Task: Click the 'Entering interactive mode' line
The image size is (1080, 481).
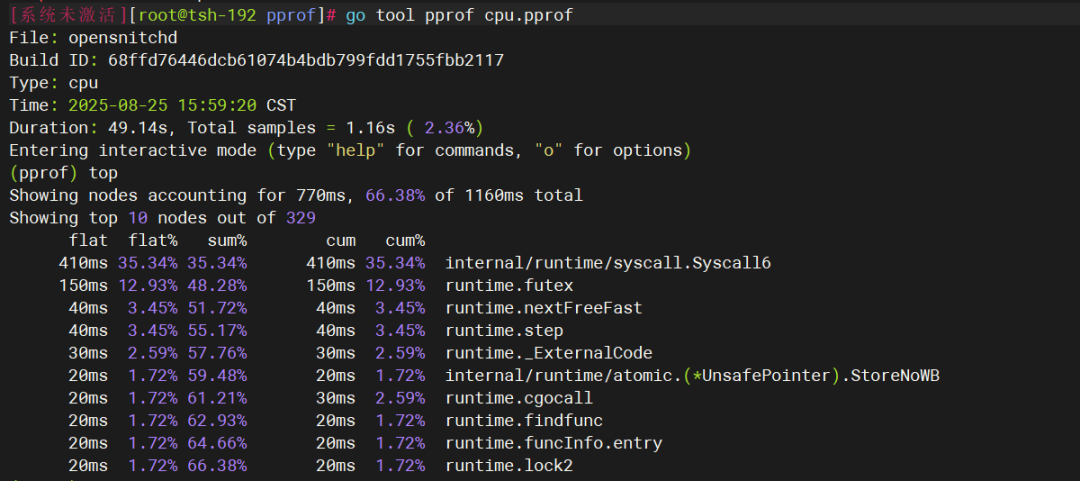Action: point(350,150)
